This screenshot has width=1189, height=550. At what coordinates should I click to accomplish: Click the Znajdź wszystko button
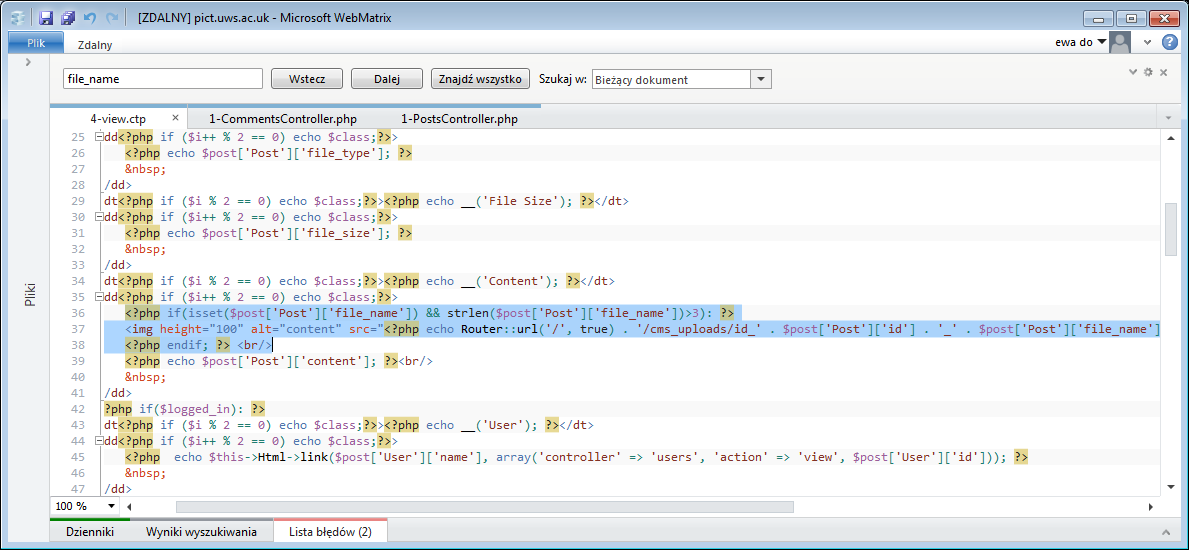(x=481, y=79)
